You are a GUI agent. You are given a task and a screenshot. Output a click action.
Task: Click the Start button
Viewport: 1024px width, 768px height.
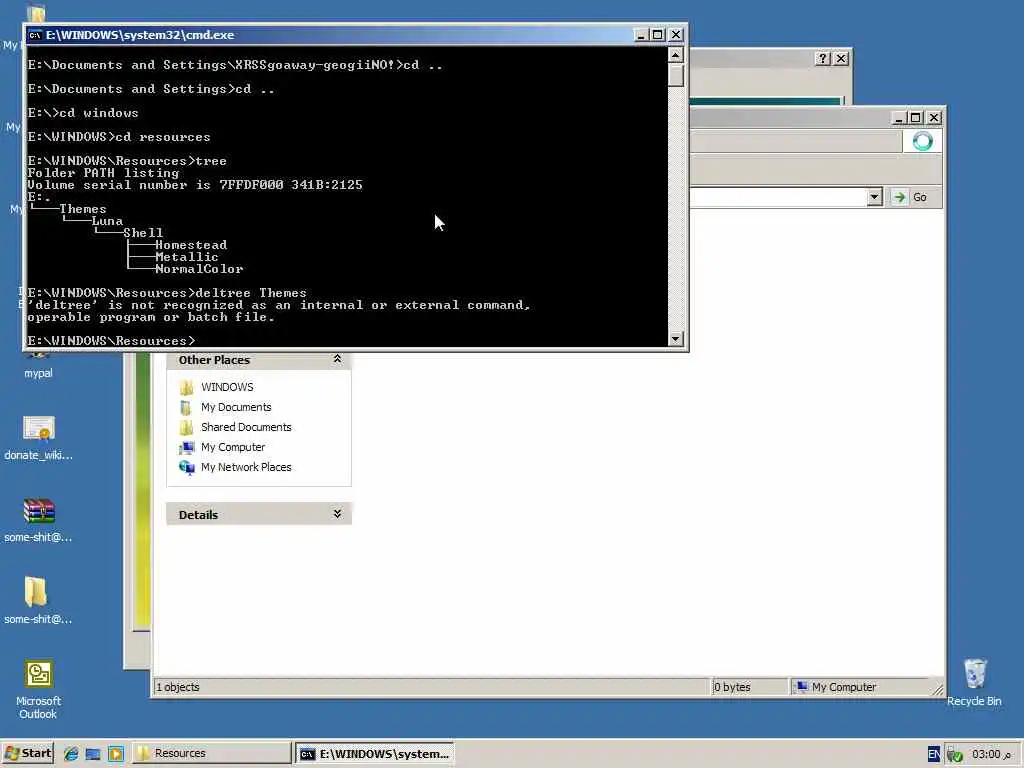coord(27,753)
